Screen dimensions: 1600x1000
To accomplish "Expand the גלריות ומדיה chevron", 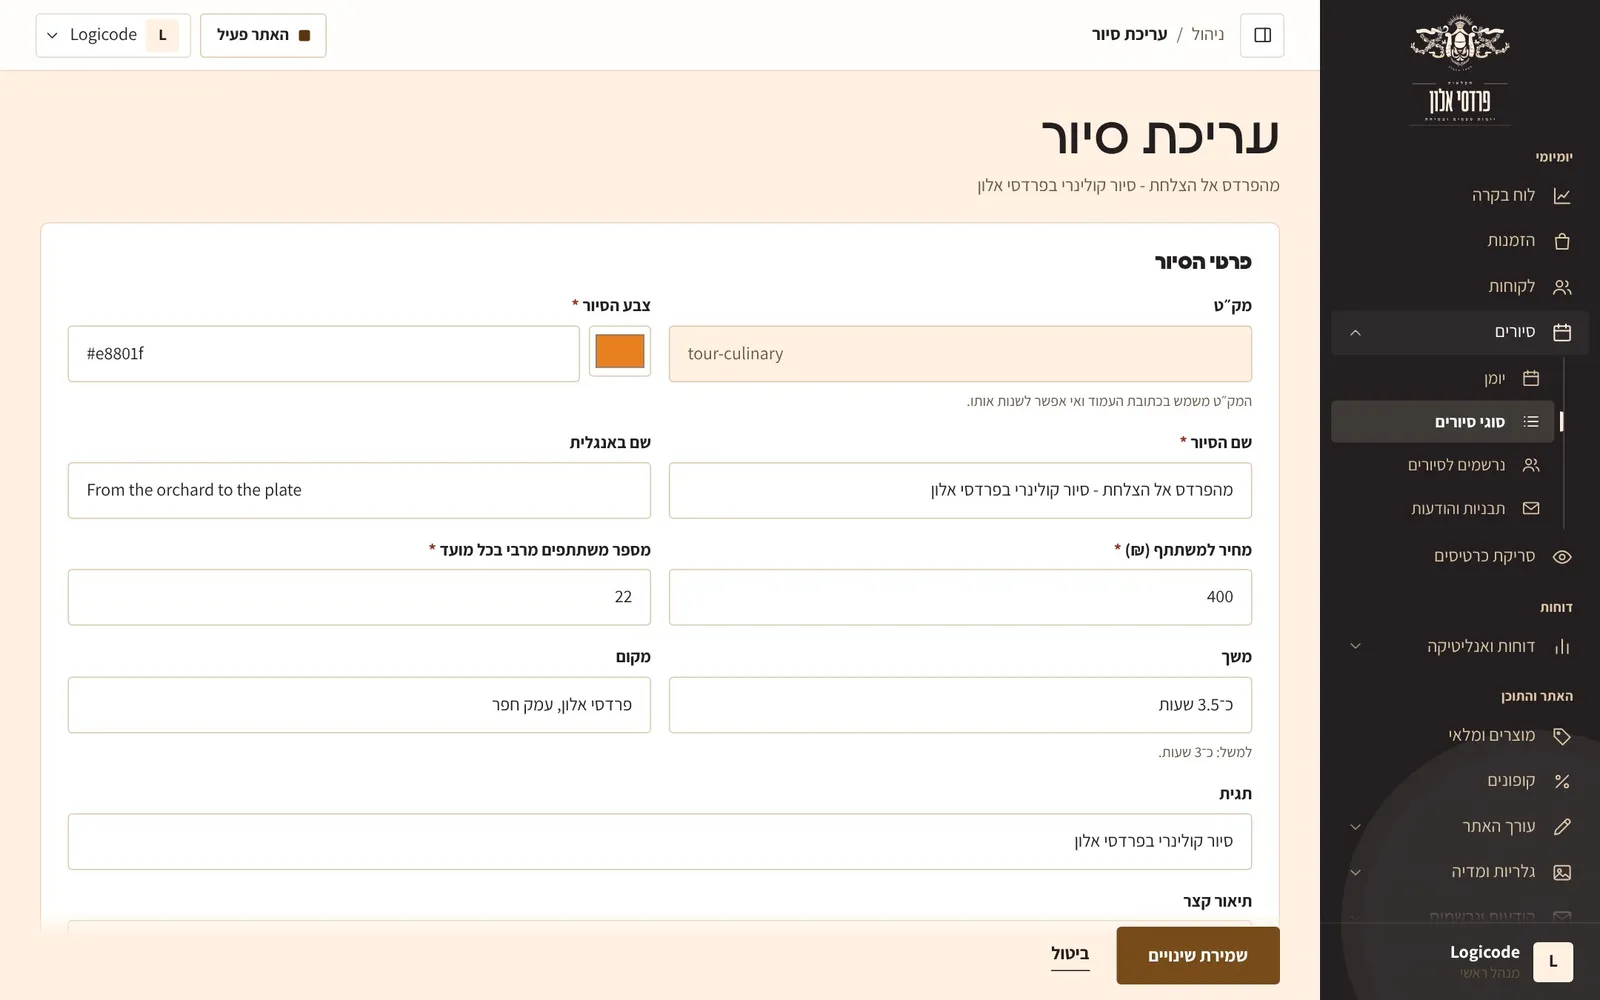I will pyautogui.click(x=1355, y=872).
